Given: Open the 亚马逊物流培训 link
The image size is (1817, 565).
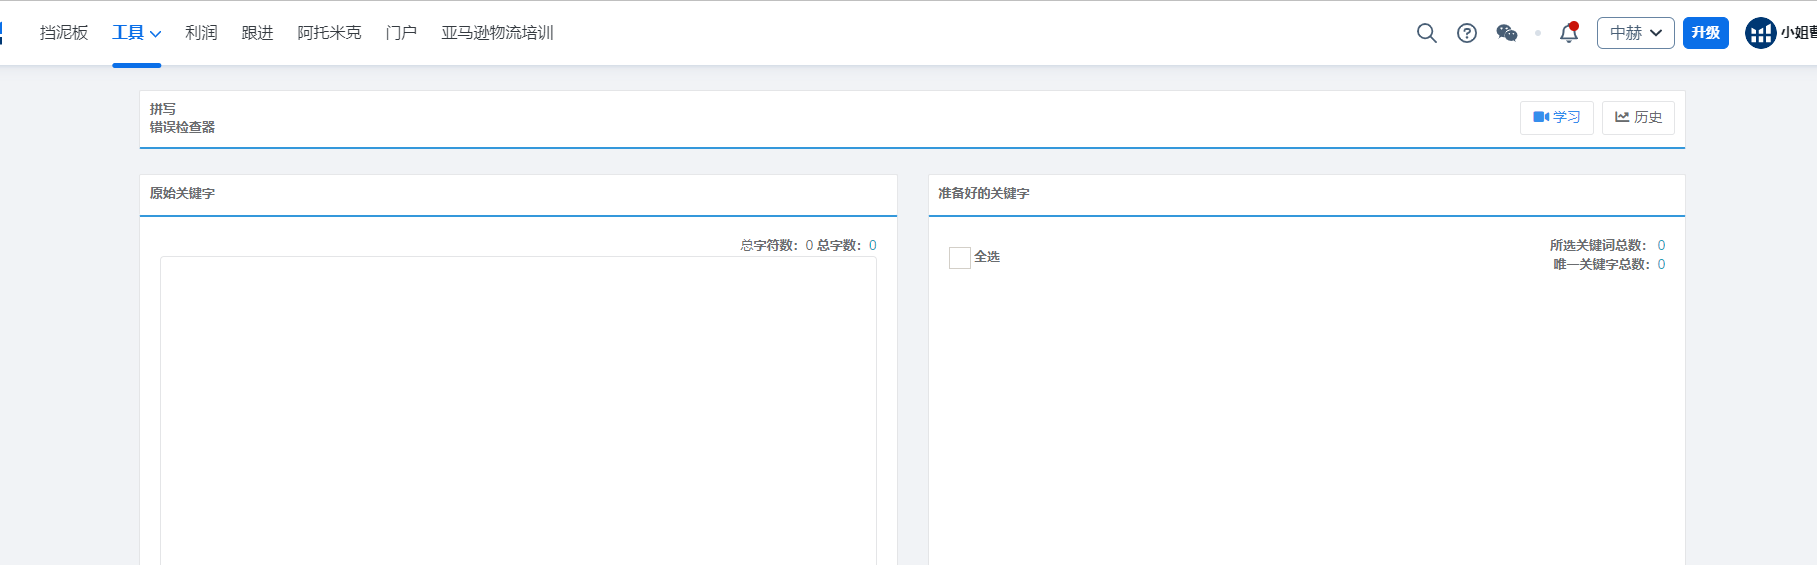Looking at the screenshot, I should click(x=497, y=33).
